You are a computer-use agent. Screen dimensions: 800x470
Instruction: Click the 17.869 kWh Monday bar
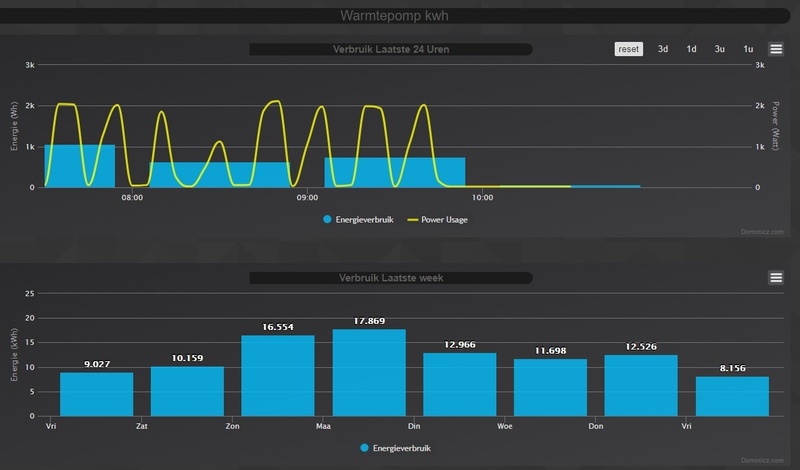click(369, 373)
